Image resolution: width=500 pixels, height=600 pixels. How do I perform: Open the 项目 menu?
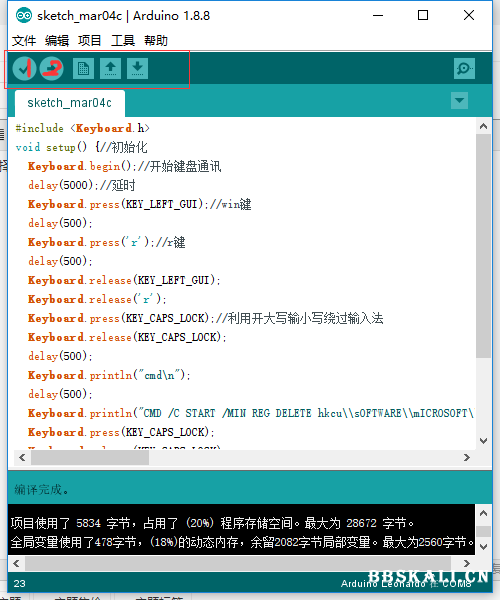90,40
